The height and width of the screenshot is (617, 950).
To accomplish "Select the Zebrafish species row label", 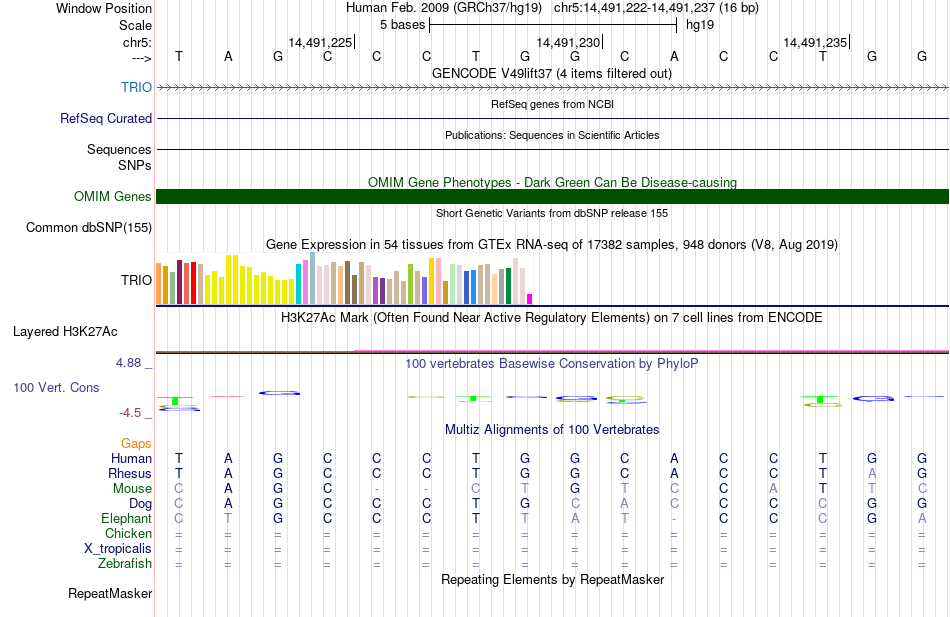I will 125,563.
